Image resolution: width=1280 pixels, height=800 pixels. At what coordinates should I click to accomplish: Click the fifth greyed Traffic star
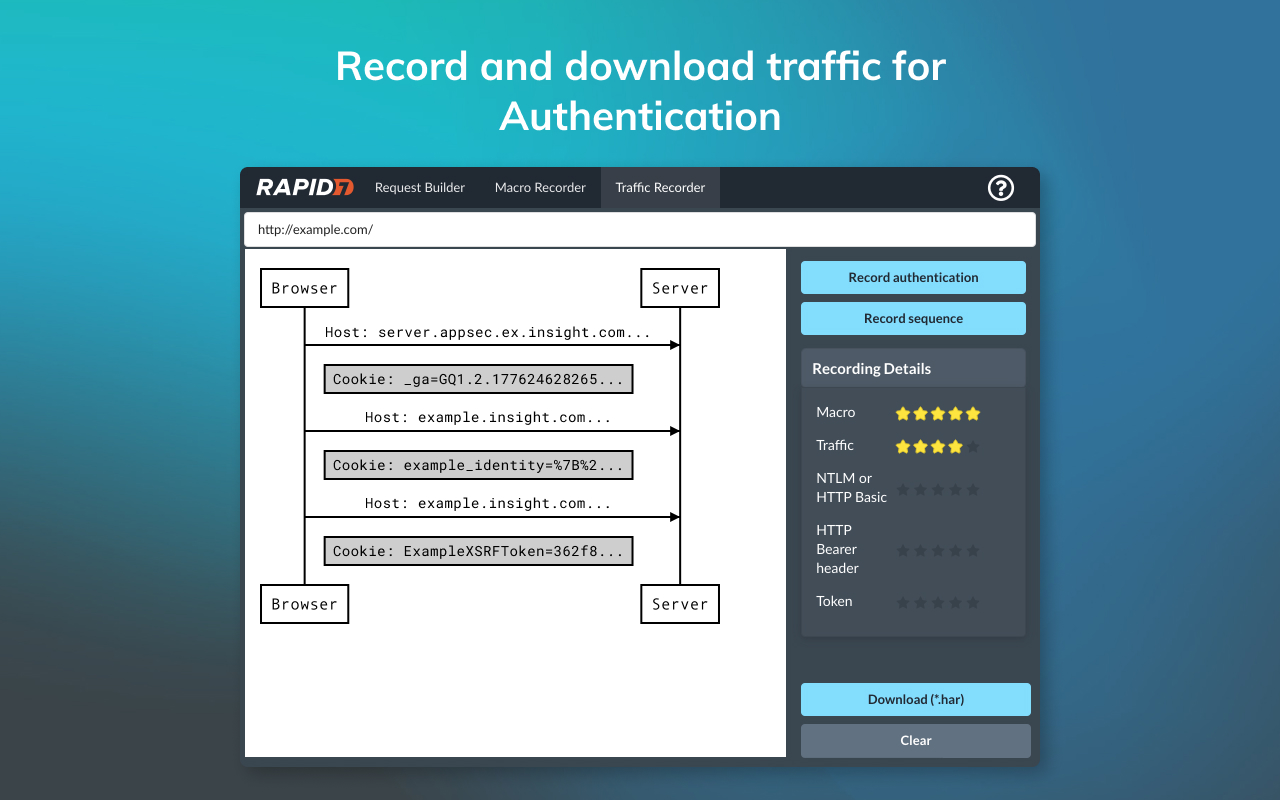pyautogui.click(x=972, y=447)
